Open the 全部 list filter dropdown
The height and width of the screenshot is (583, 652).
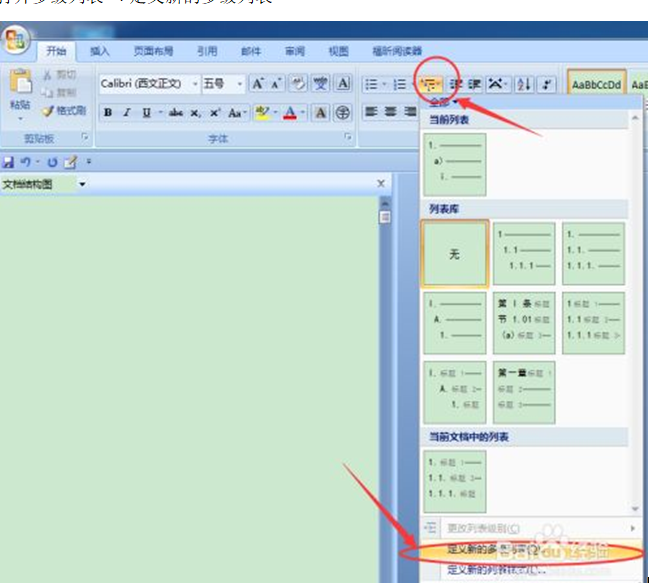[x=444, y=102]
